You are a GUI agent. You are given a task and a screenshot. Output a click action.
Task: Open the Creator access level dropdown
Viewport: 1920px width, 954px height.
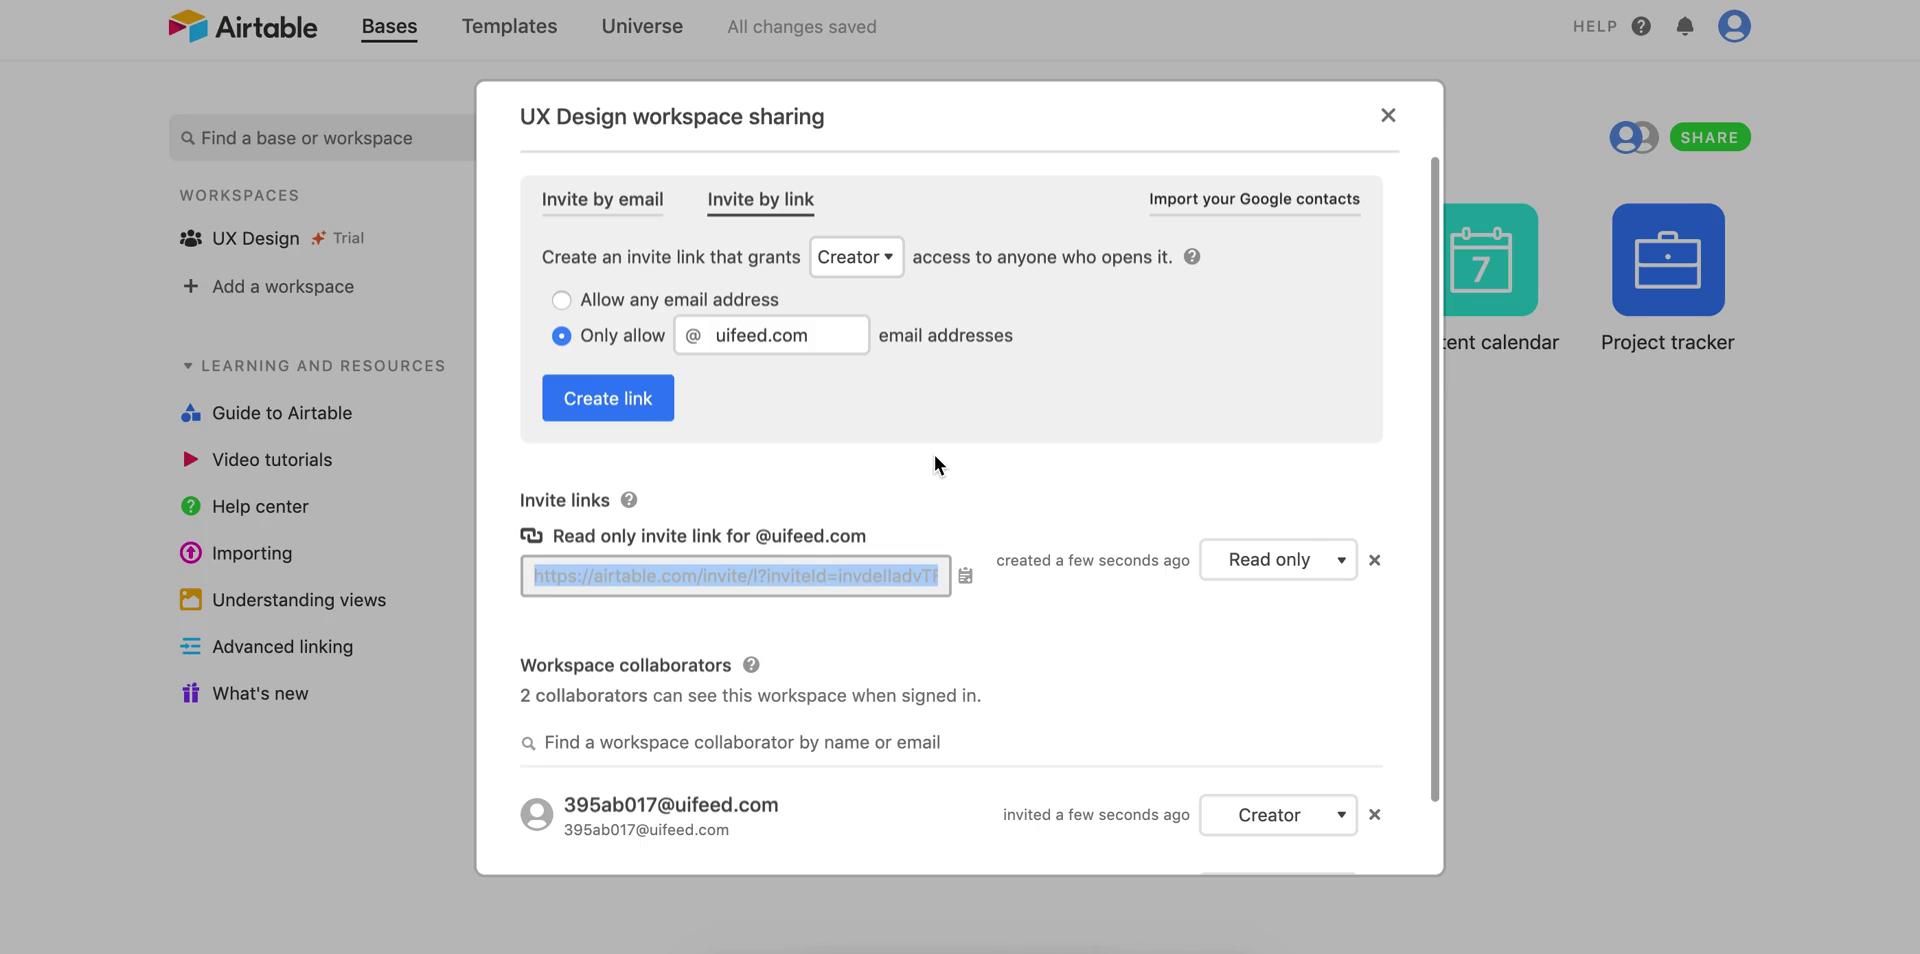pyautogui.click(x=857, y=257)
